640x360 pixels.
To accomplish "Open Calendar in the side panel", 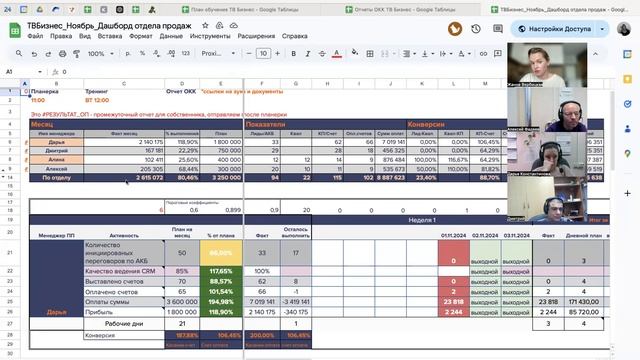I will [627, 54].
